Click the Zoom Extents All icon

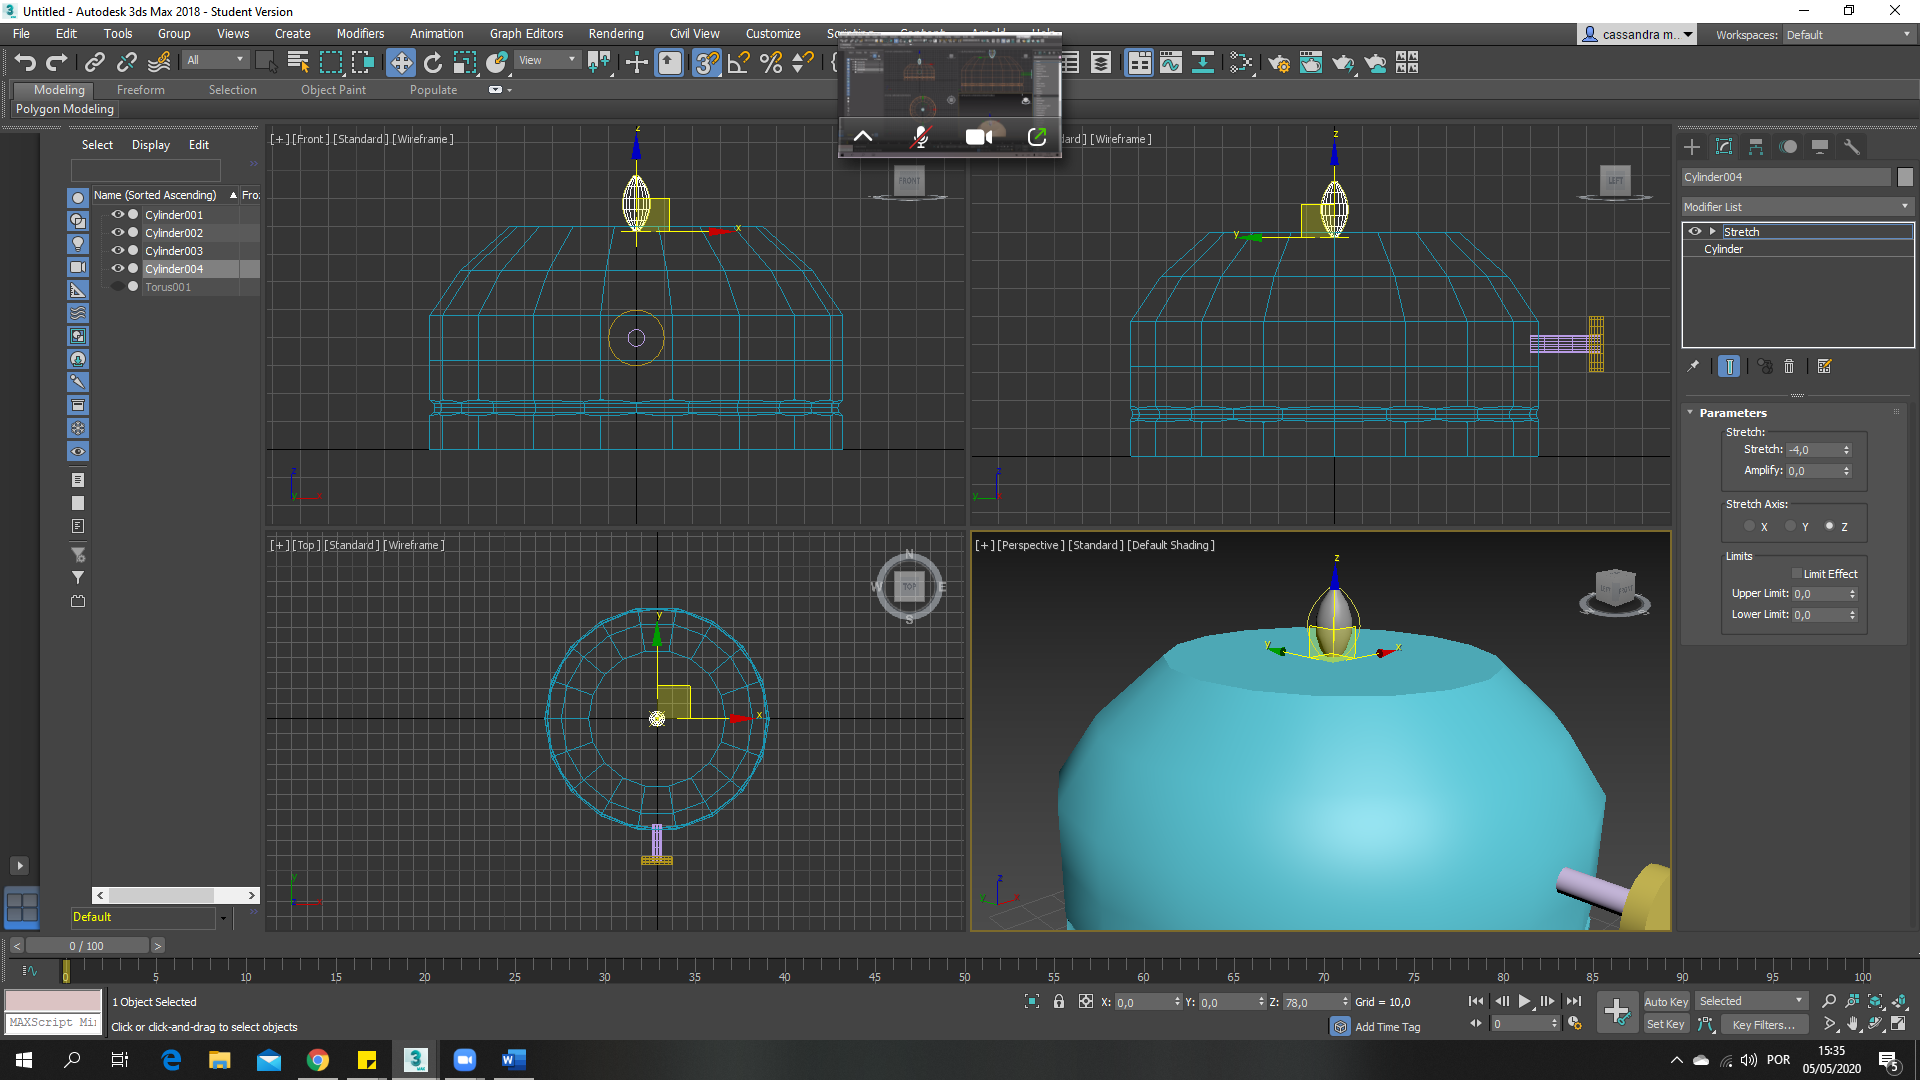[x=1898, y=1001]
